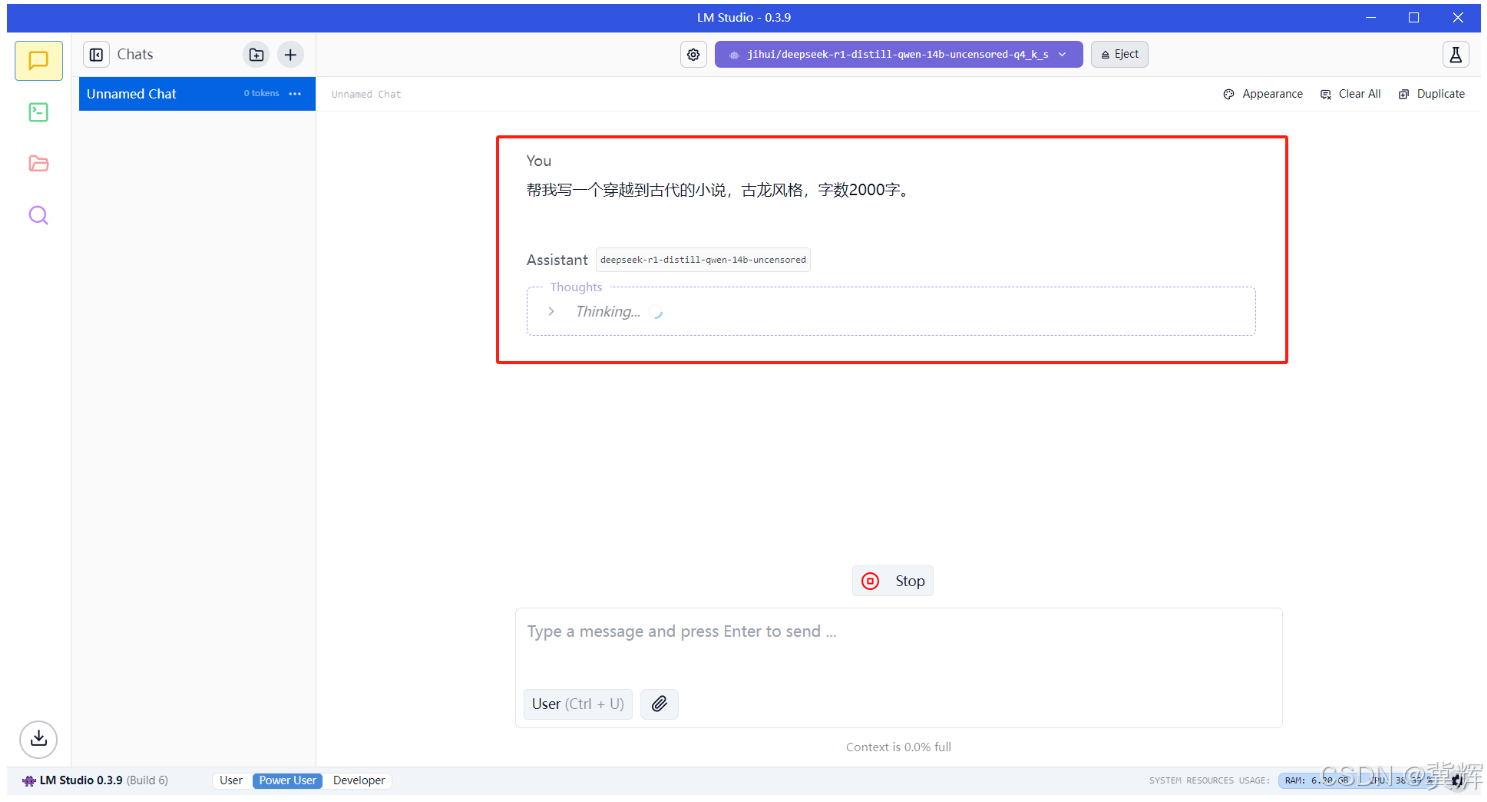This screenshot has width=1487, height=802.
Task: Minimize the LM Studio window
Action: pos(1371,17)
